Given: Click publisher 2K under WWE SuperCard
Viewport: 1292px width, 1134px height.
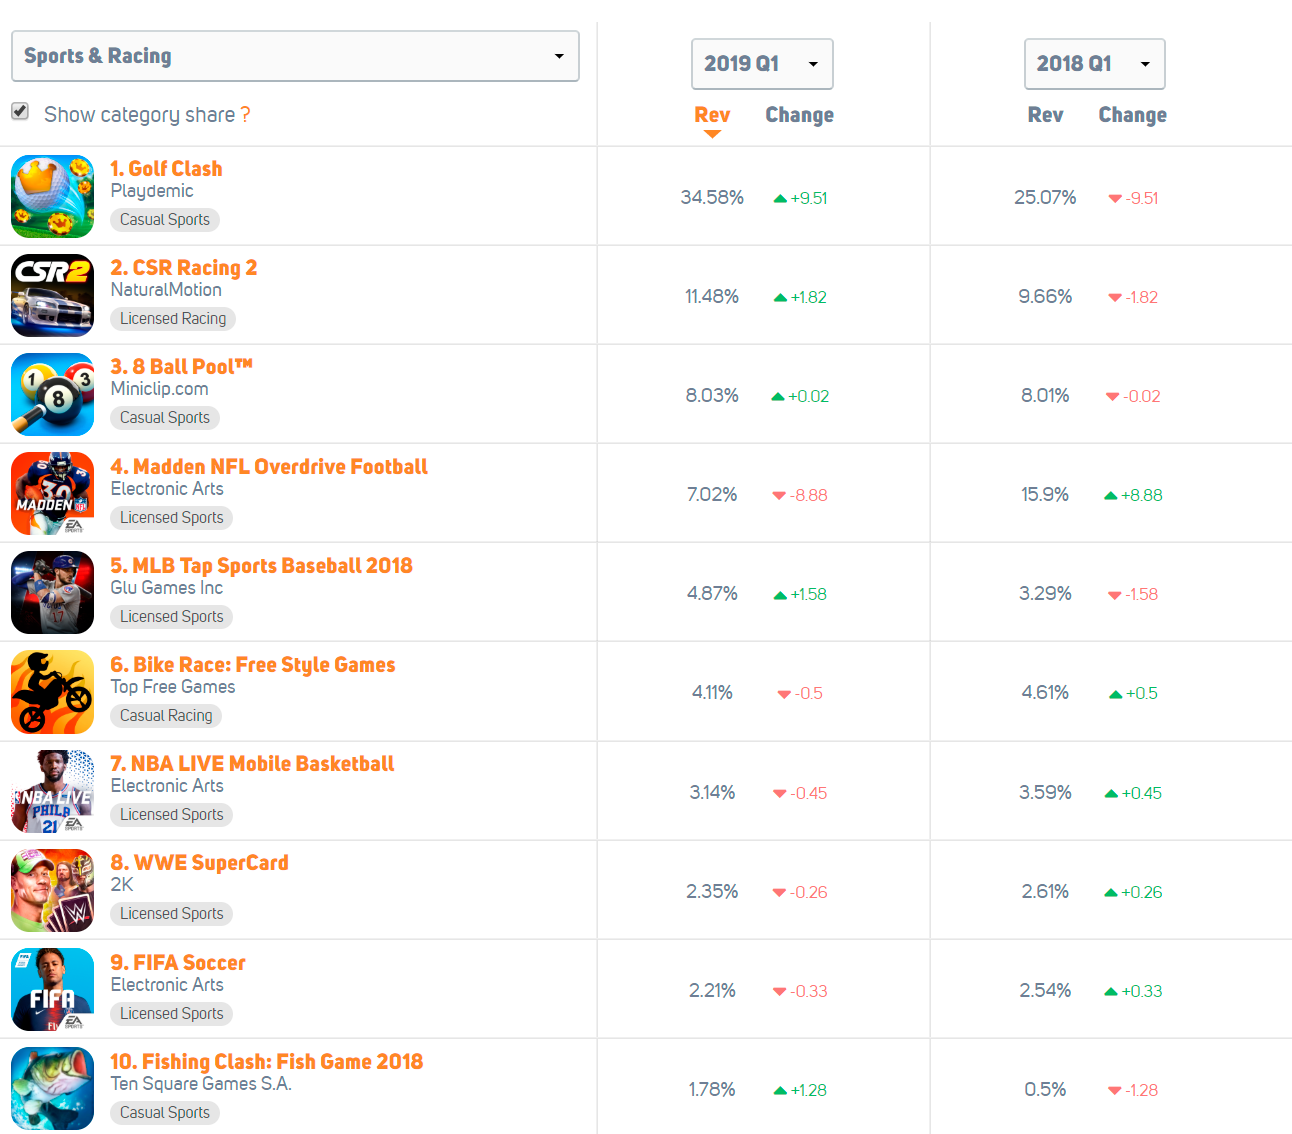Looking at the screenshot, I should tap(122, 885).
